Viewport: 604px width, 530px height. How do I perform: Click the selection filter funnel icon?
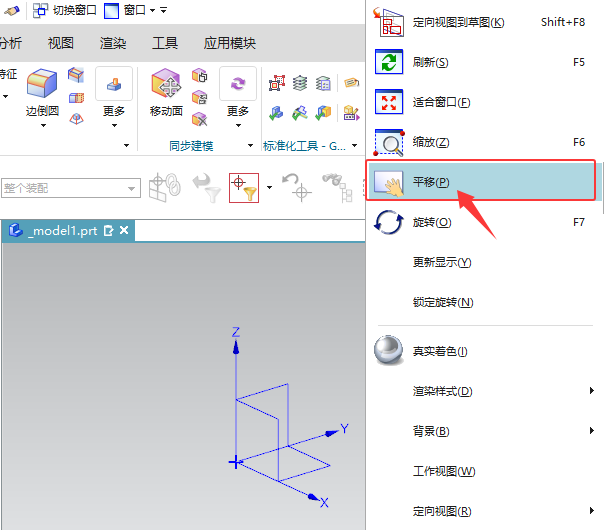pyautogui.click(x=244, y=188)
